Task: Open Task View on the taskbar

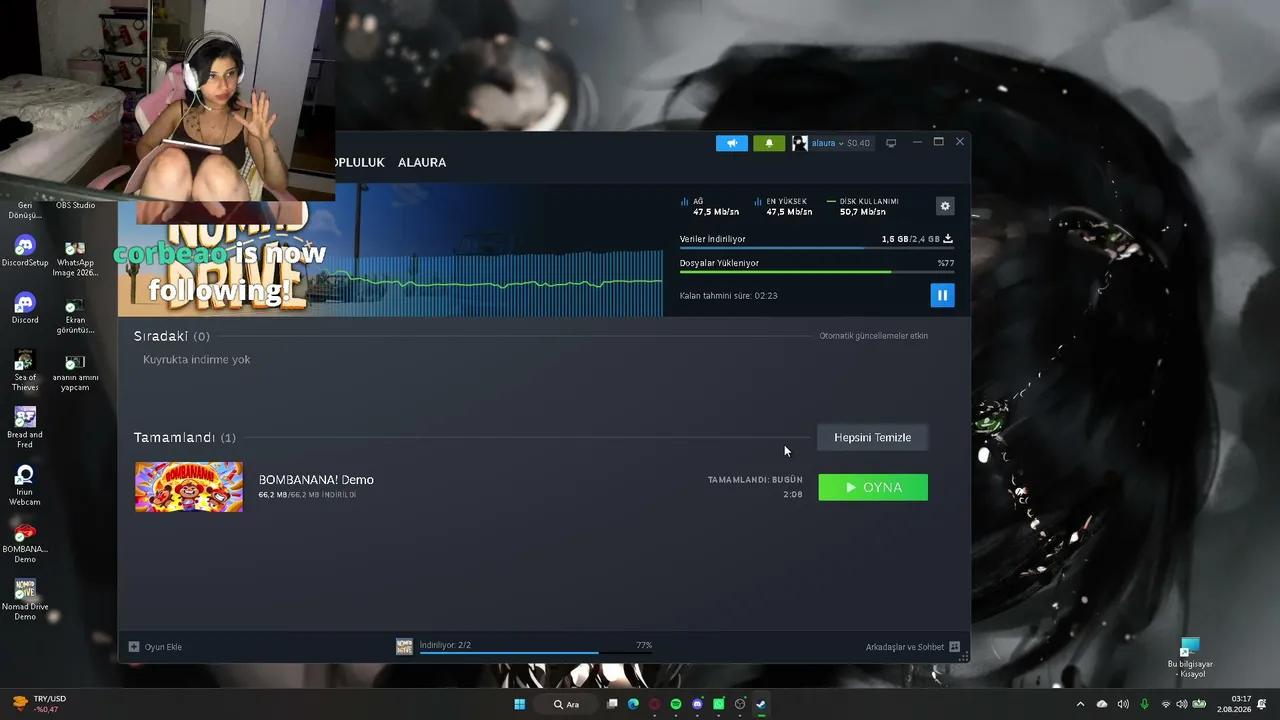Action: tap(612, 704)
